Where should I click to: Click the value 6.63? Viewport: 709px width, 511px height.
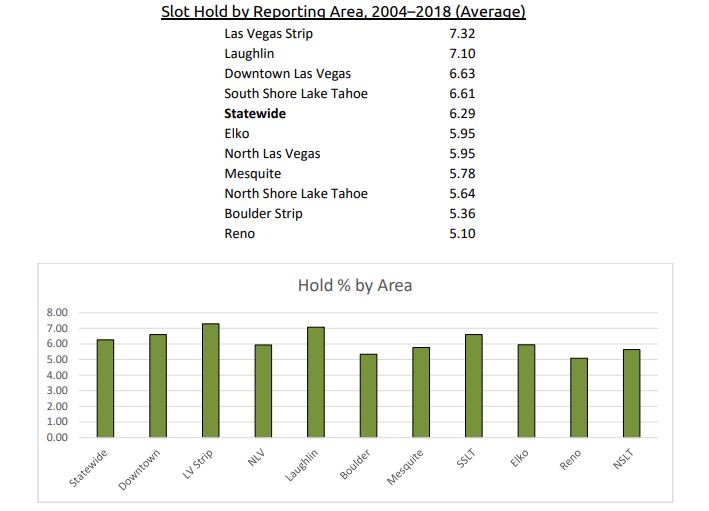tap(462, 73)
